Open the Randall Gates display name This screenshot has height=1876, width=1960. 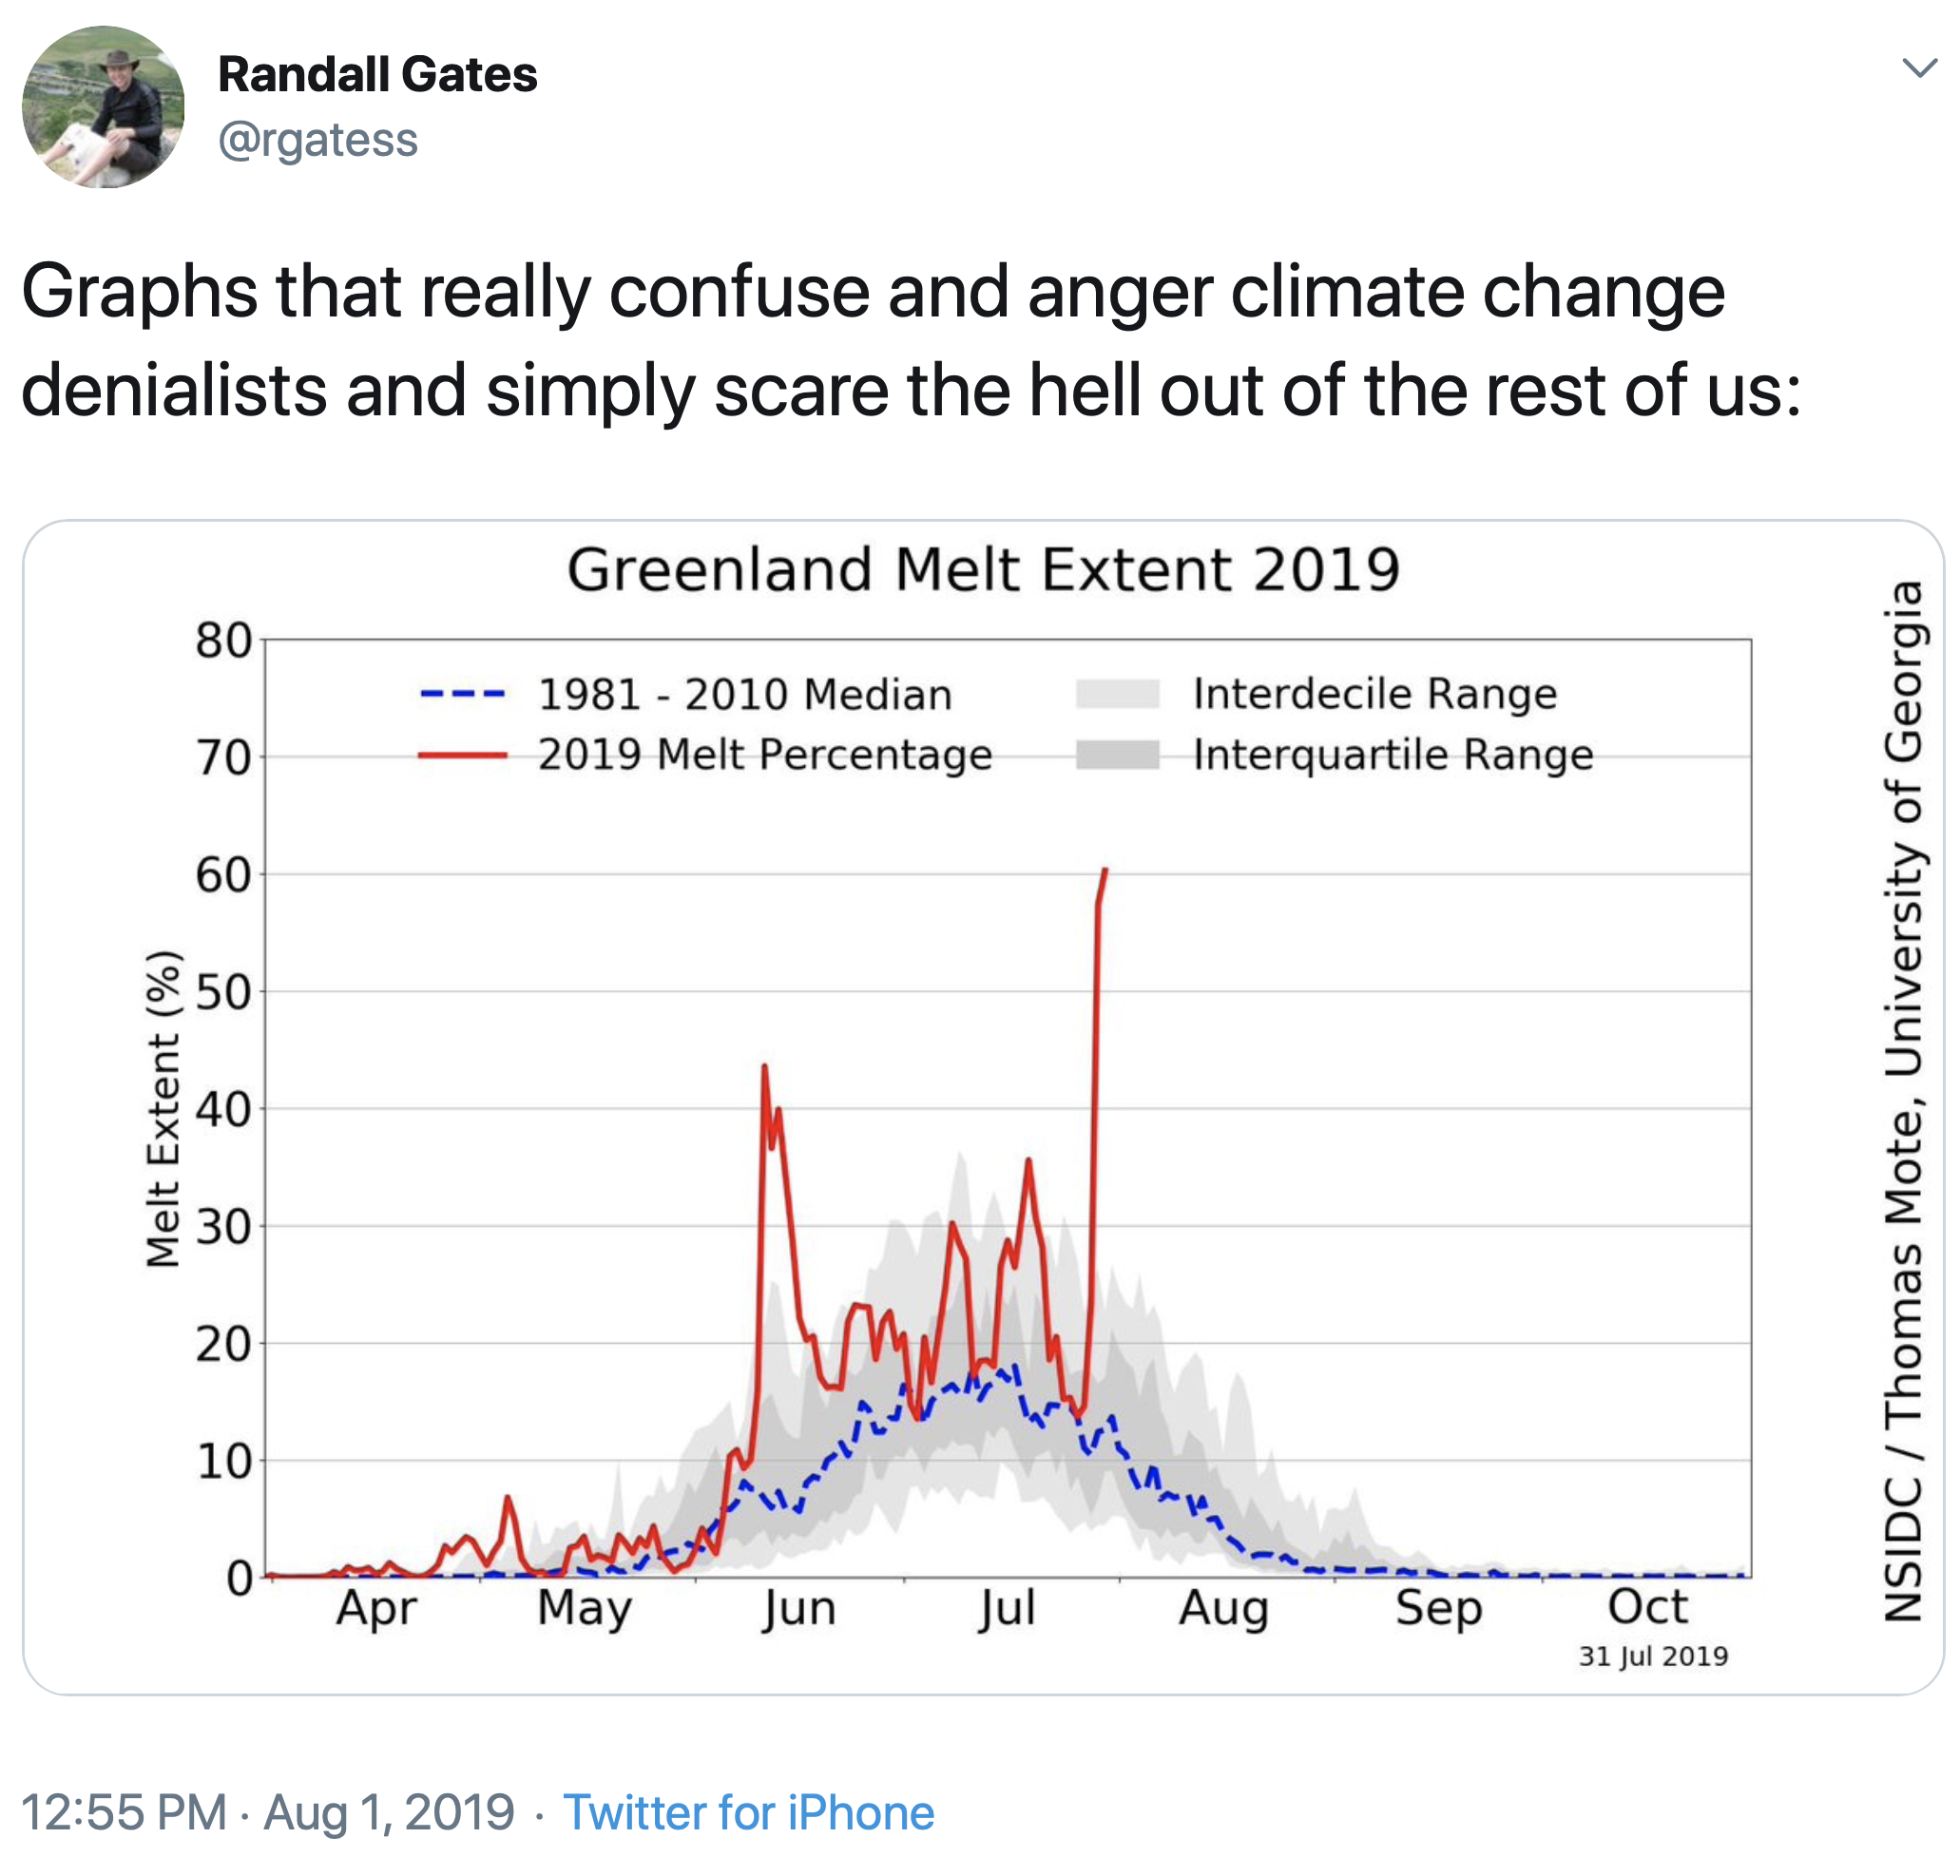[x=377, y=74]
